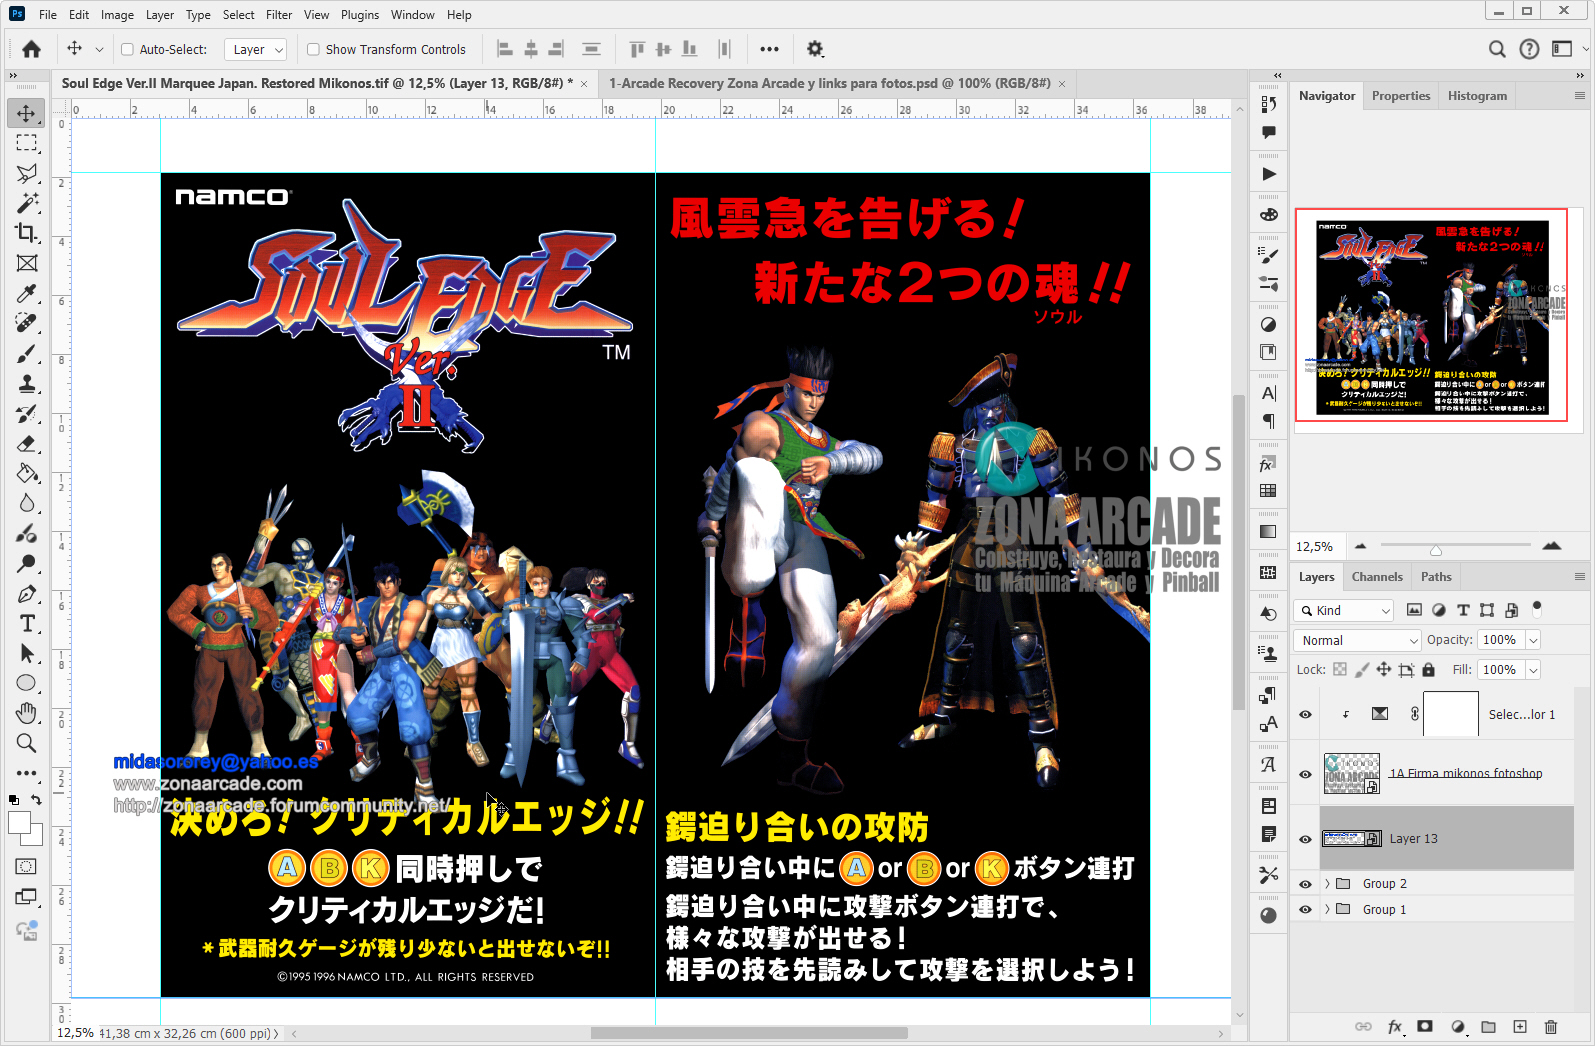This screenshot has height=1046, width=1595.
Task: Select the Paint Bucket tool
Action: click(x=27, y=473)
